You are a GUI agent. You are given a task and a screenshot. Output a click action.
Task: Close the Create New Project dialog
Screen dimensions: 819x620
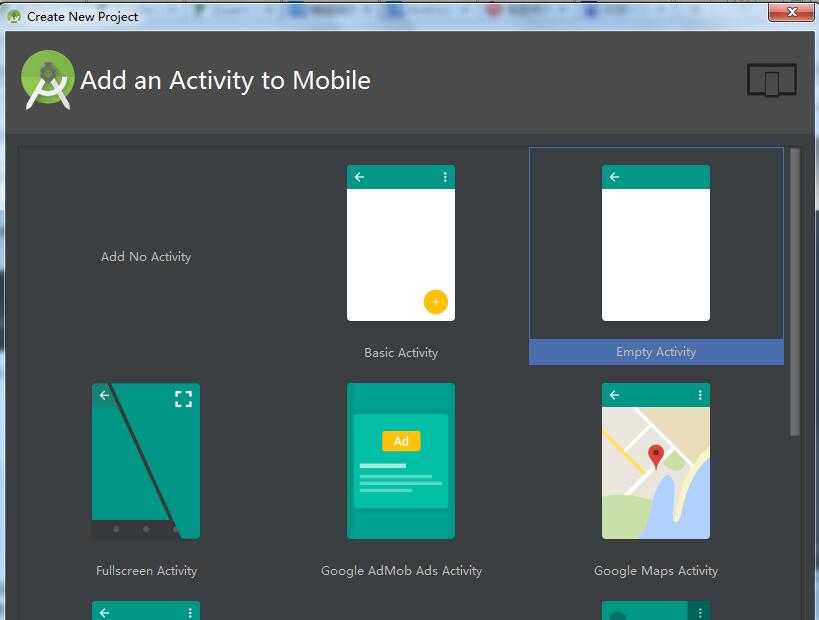791,12
